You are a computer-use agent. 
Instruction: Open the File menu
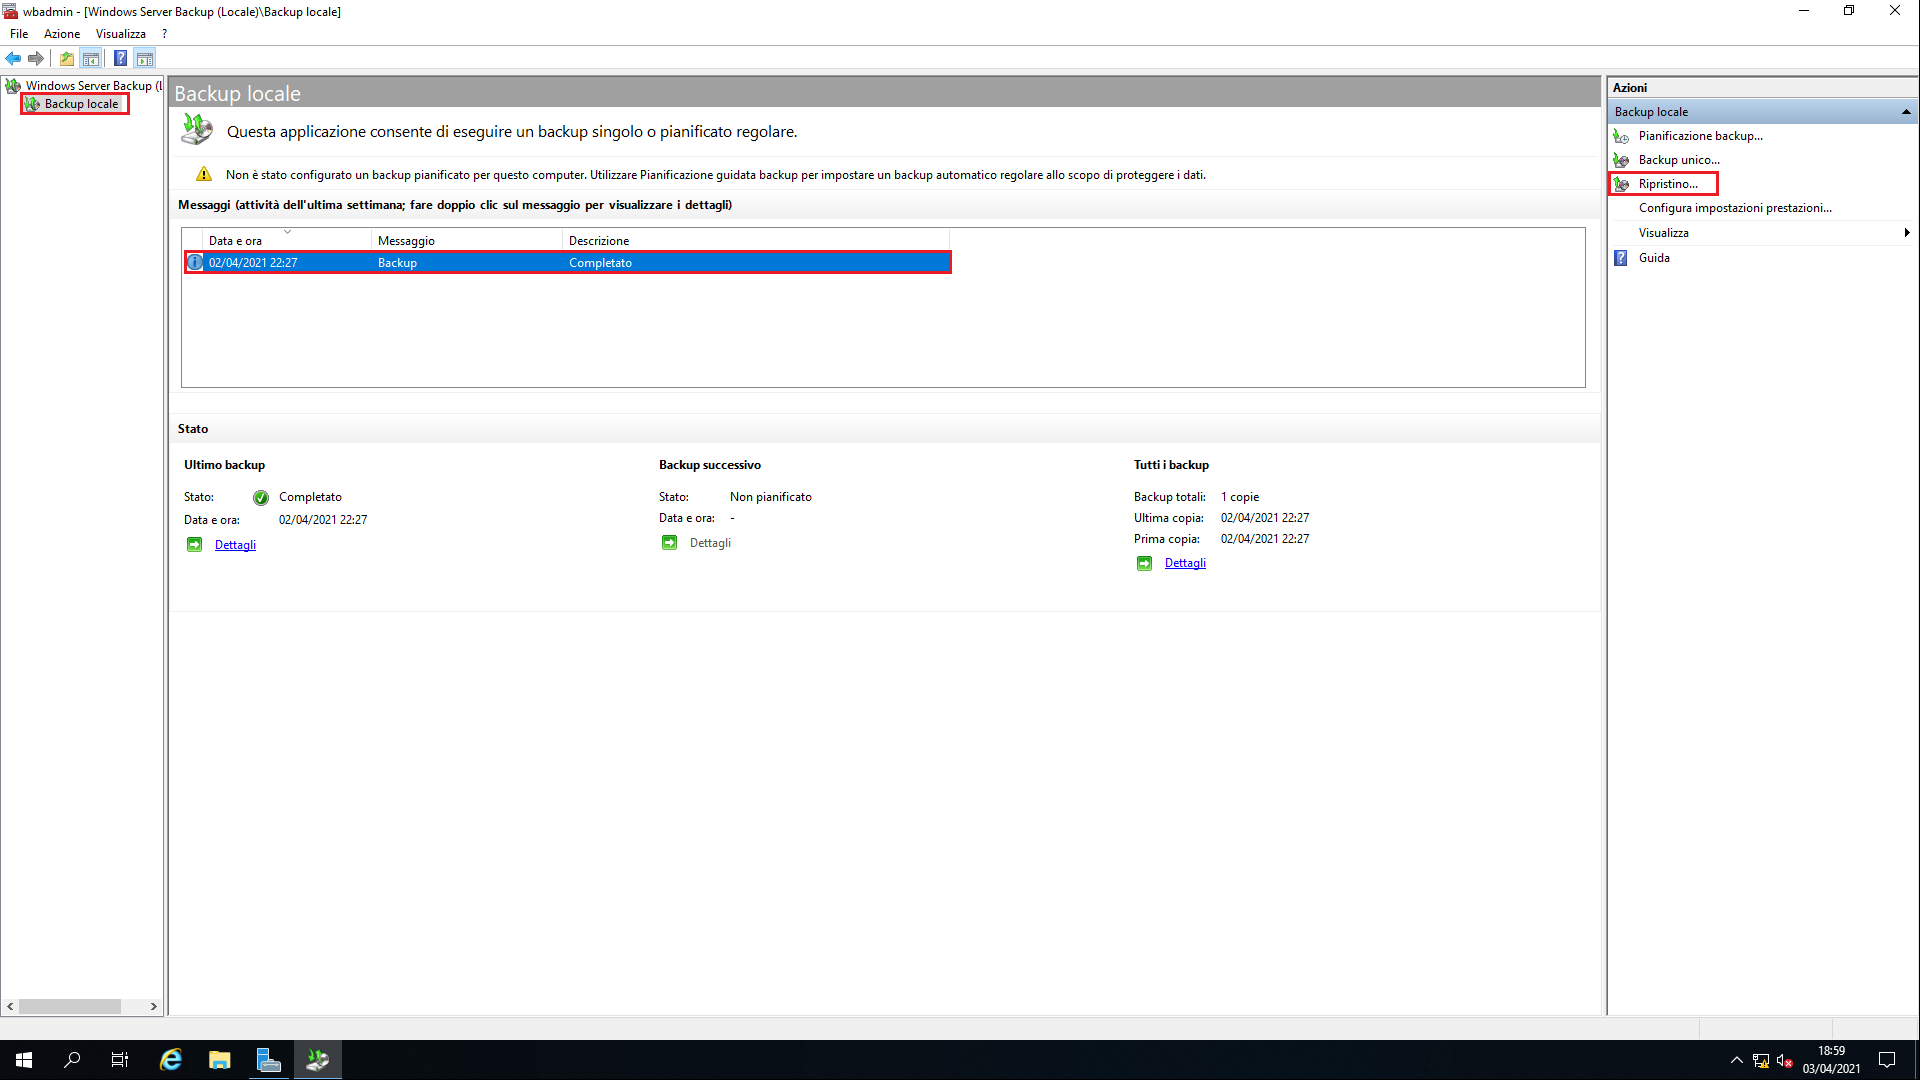[x=19, y=34]
